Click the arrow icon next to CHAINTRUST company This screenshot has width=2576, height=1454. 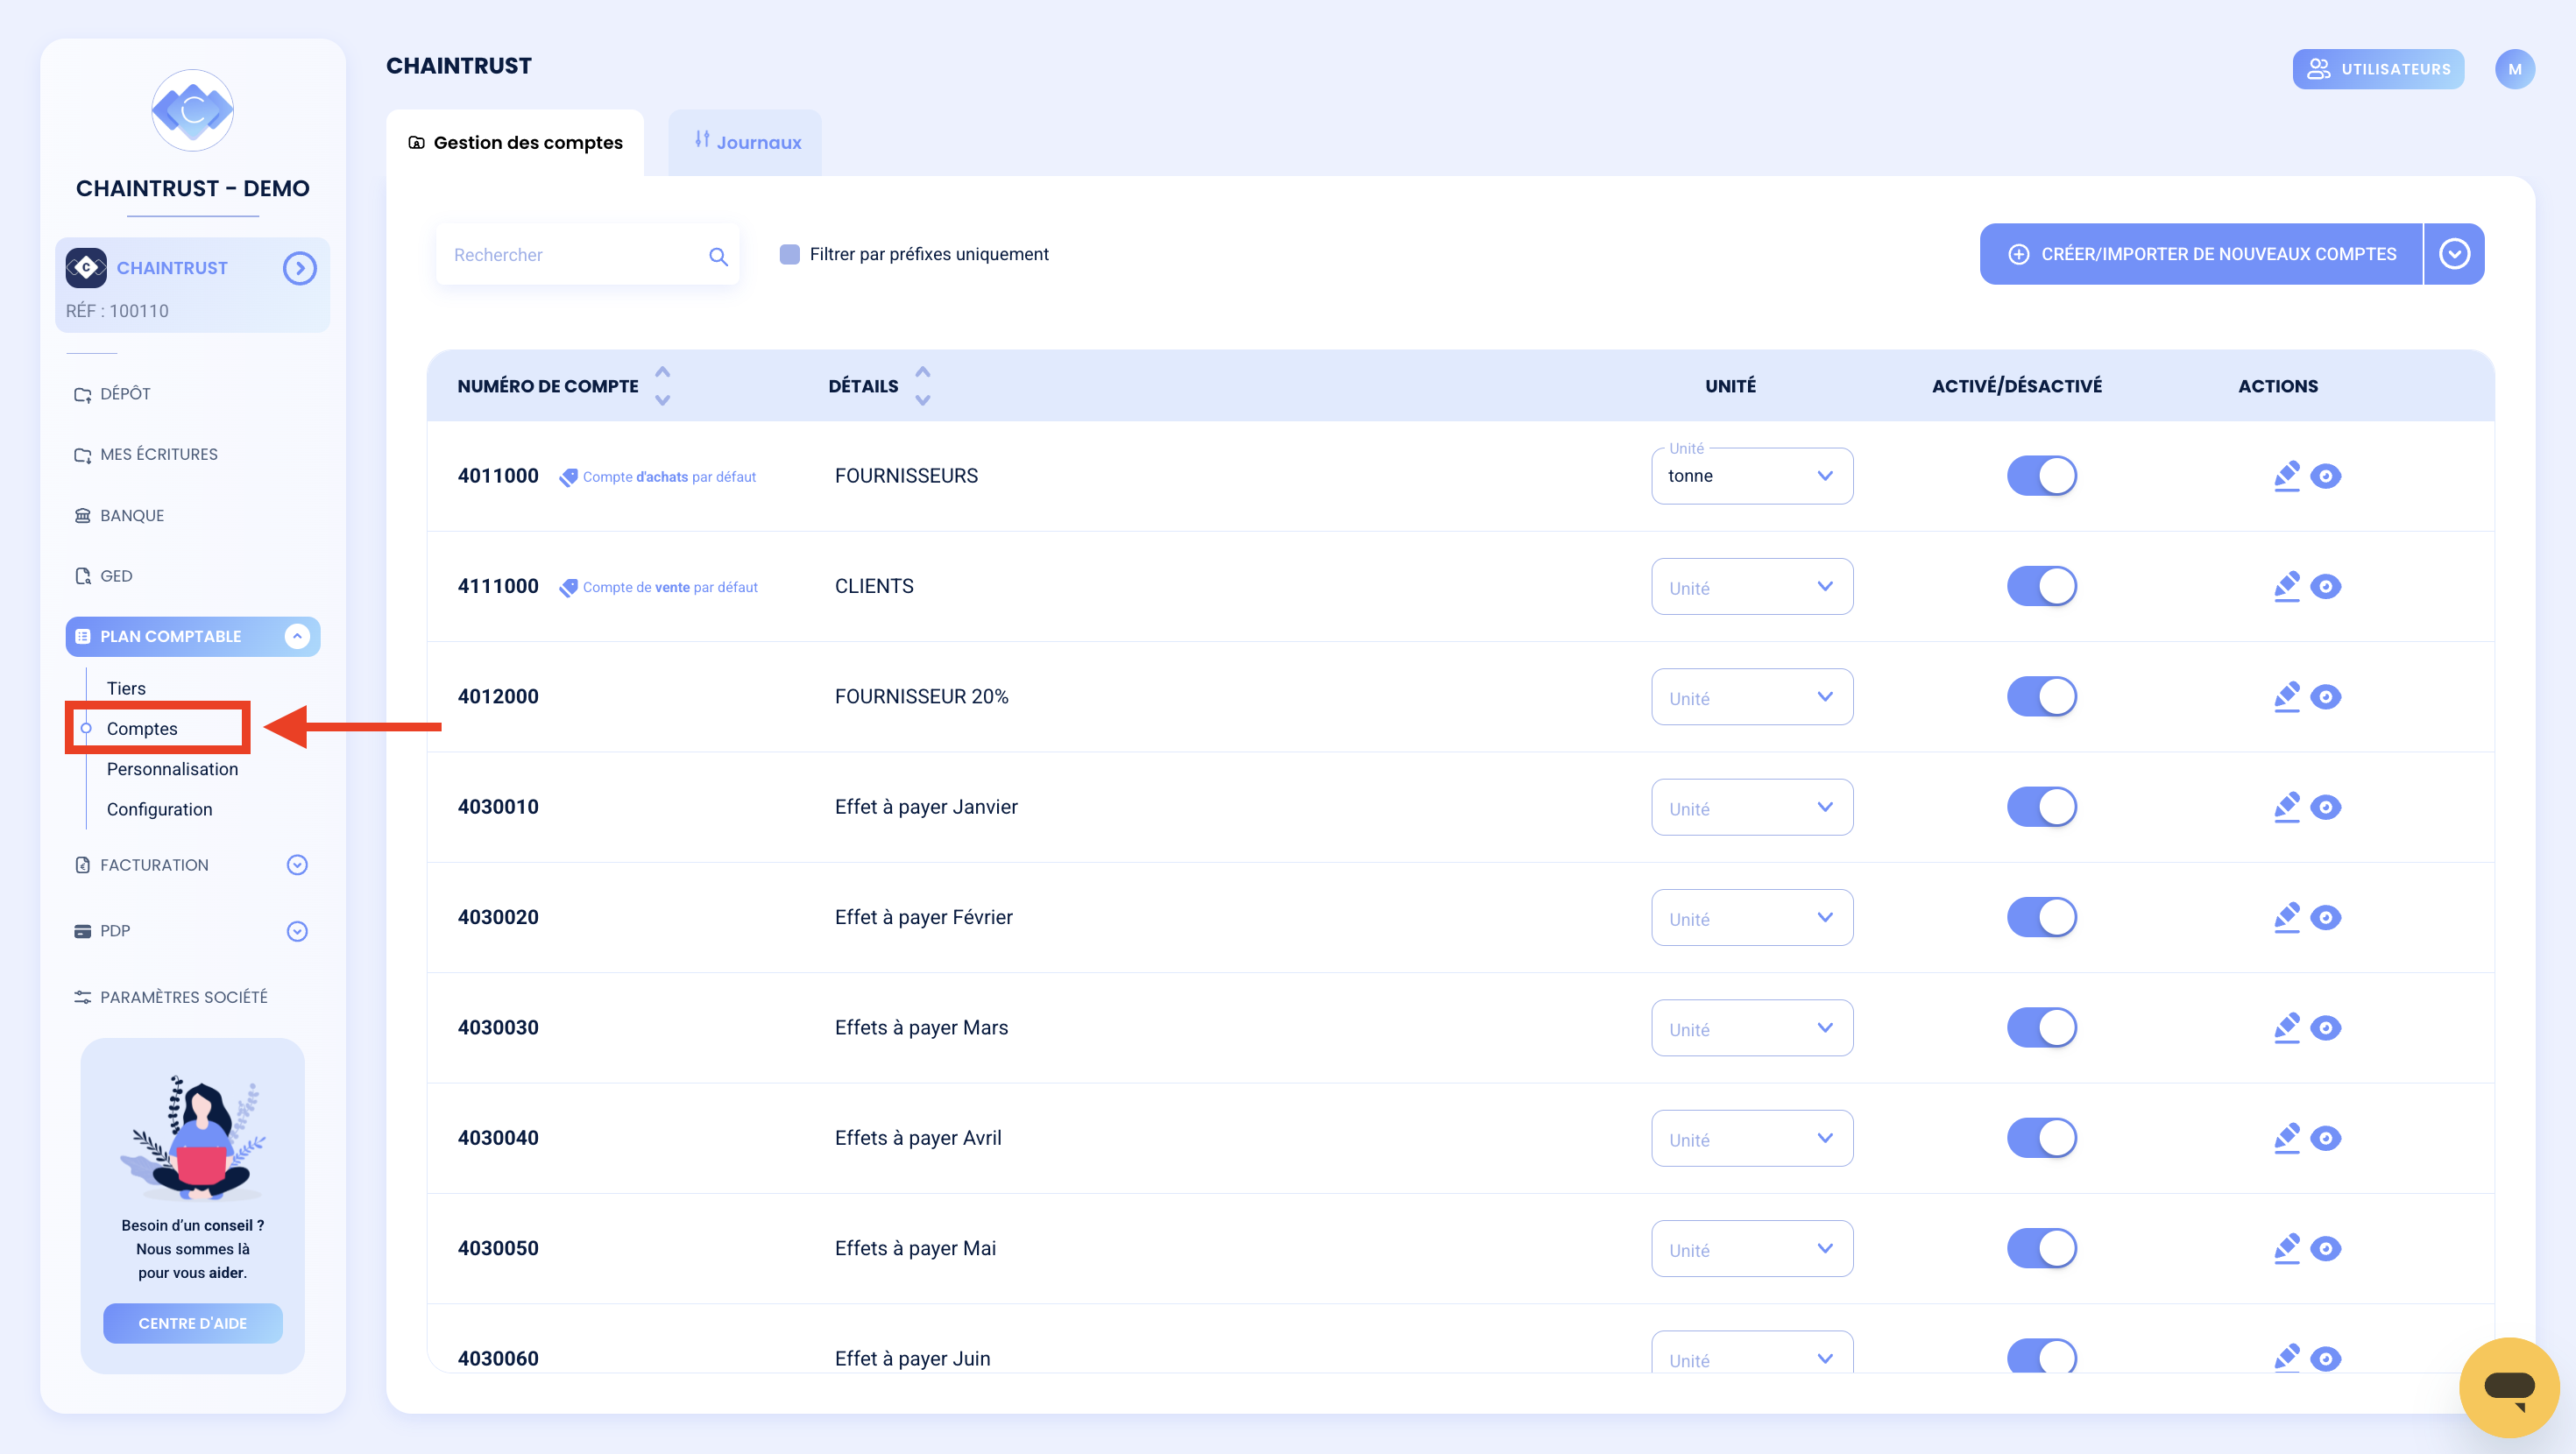(x=300, y=268)
